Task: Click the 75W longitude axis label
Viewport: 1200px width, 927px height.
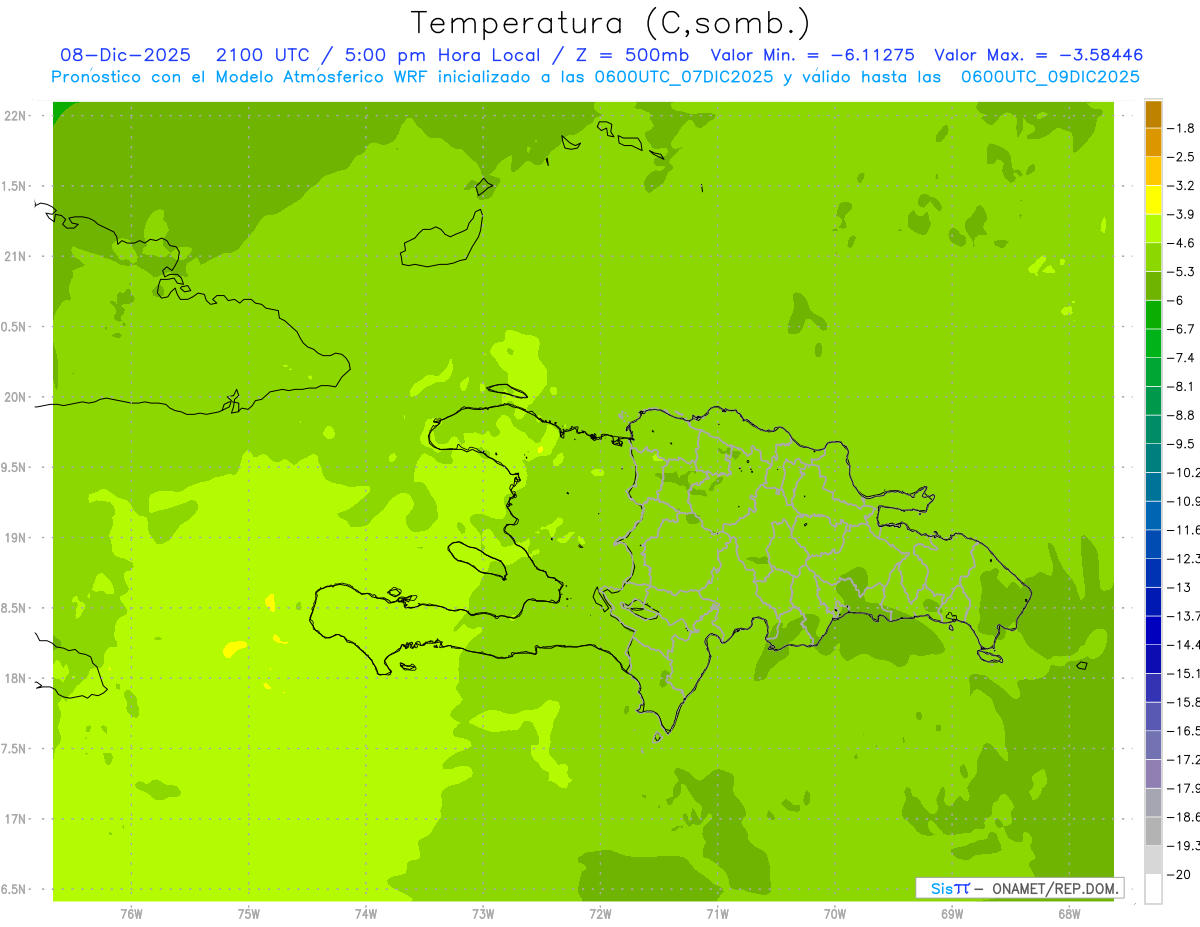Action: pyautogui.click(x=248, y=914)
